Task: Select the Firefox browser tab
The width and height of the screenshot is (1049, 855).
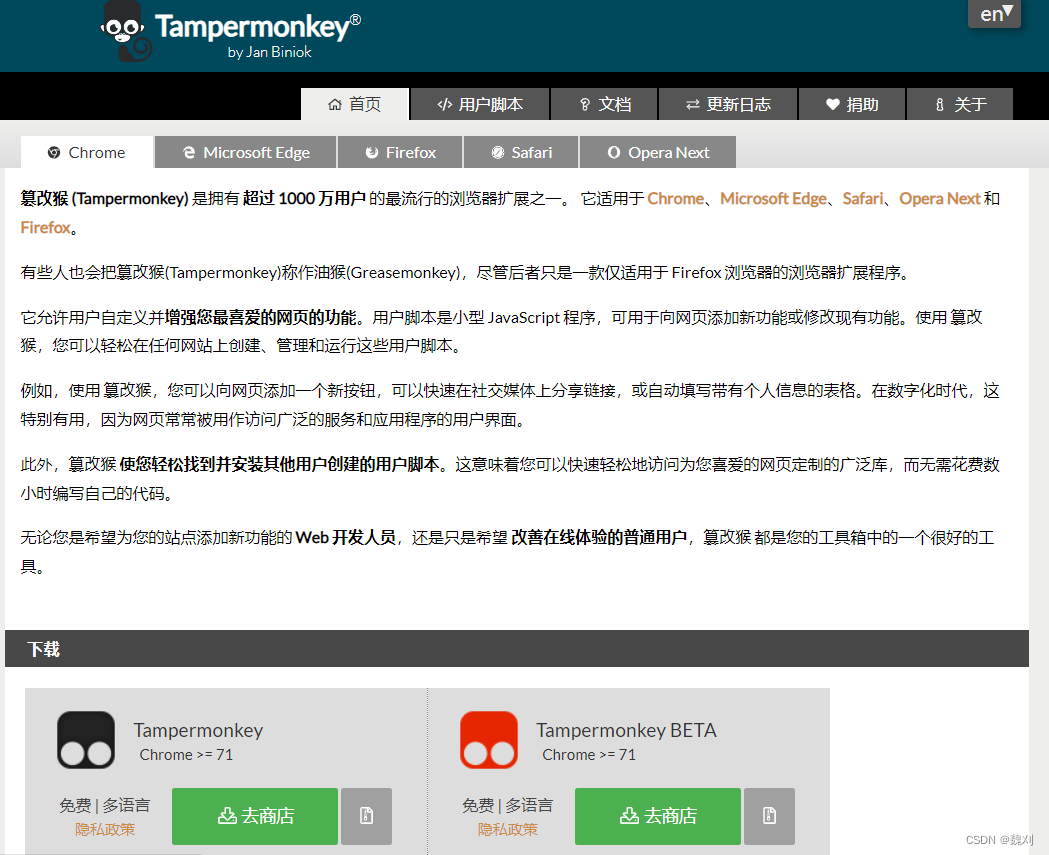Action: (400, 153)
